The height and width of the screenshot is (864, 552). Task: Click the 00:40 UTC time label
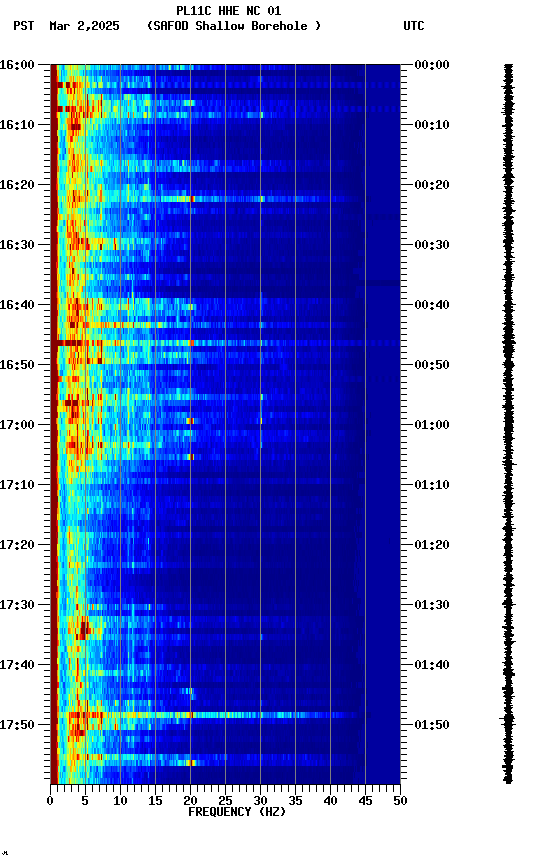432,305
